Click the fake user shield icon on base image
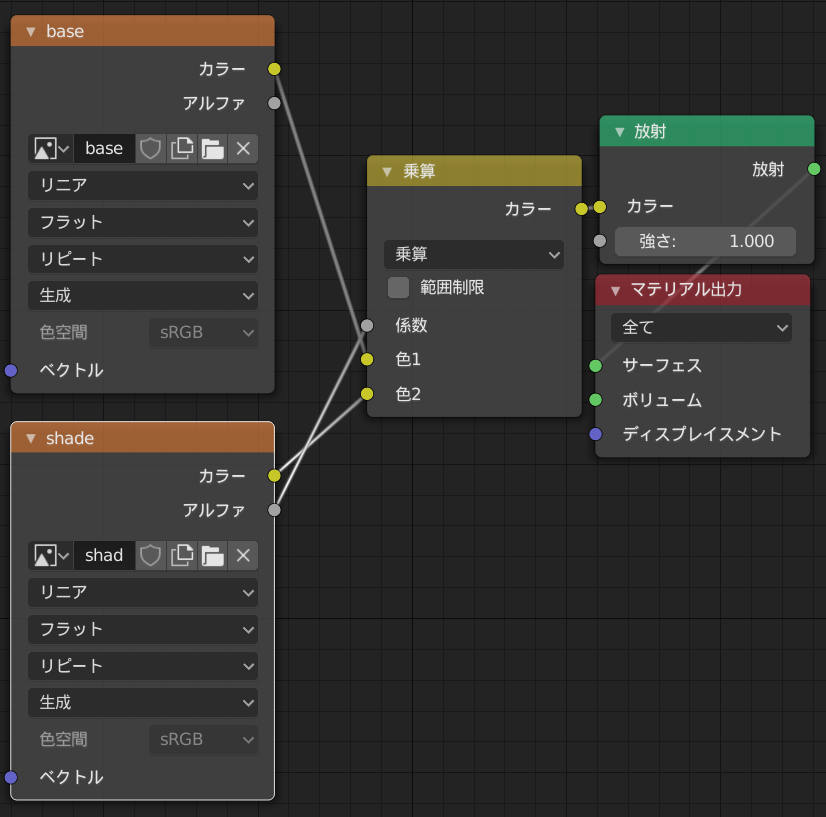 (x=150, y=149)
